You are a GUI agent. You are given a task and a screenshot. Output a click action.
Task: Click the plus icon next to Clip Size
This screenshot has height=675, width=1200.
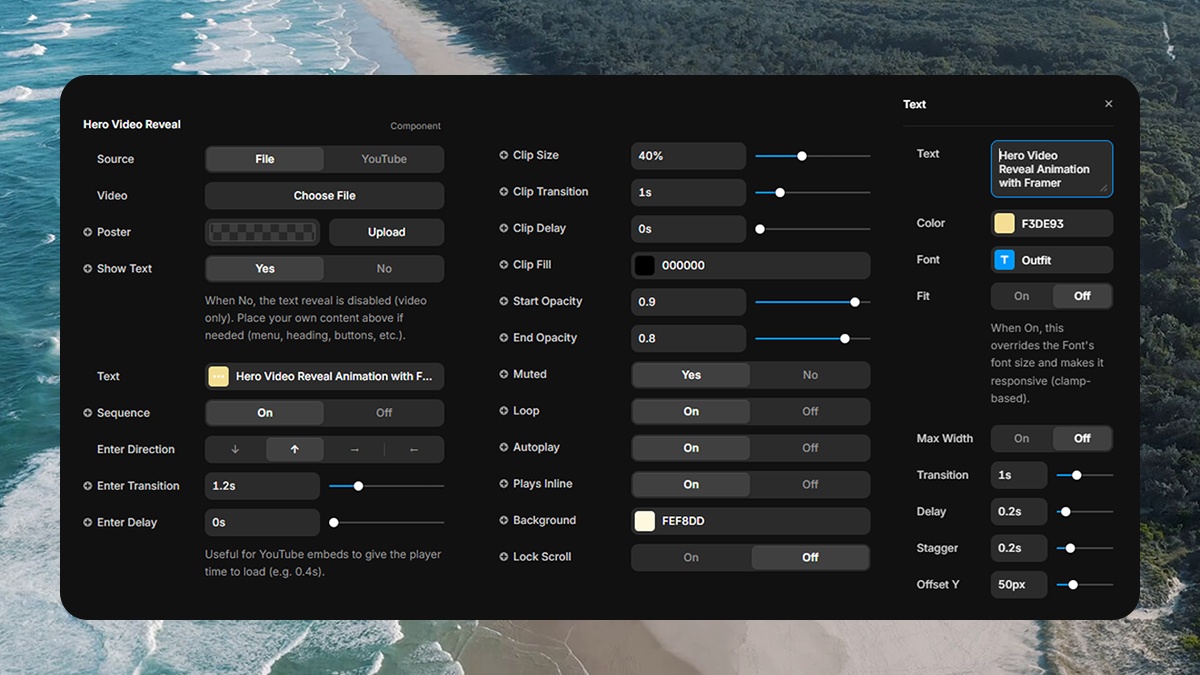tap(504, 156)
